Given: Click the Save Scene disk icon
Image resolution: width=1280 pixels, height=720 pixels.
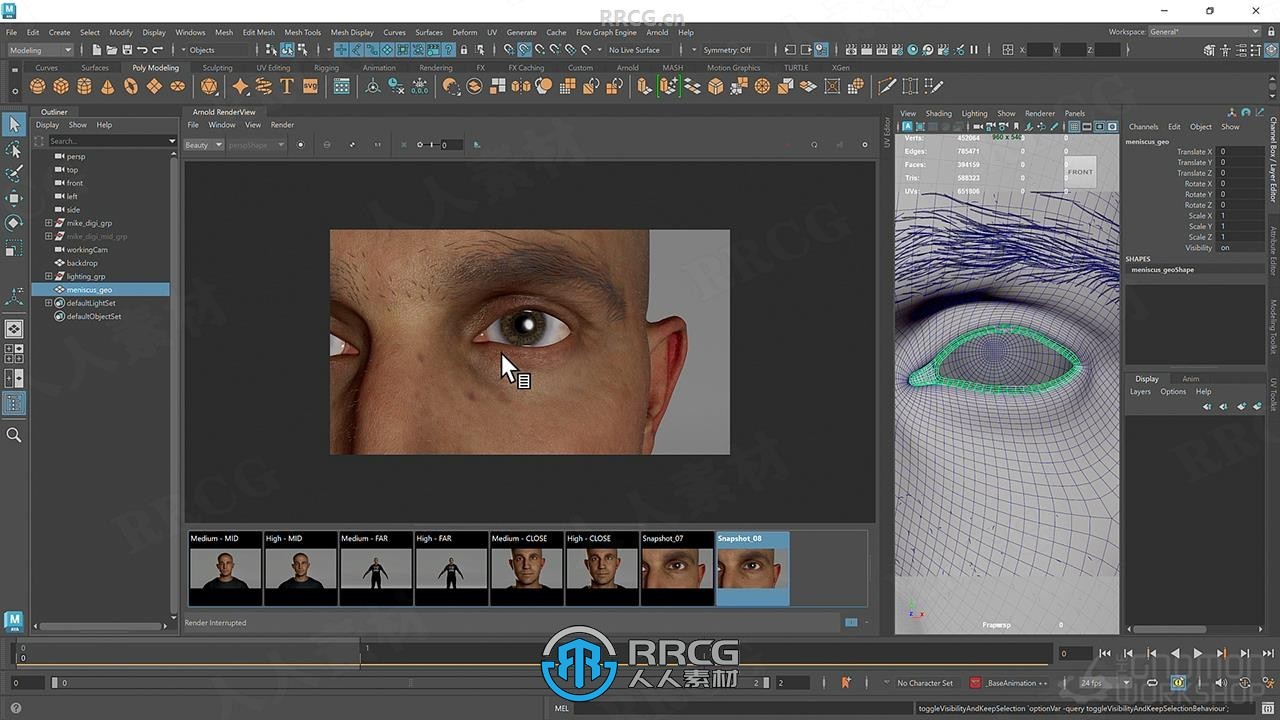Looking at the screenshot, I should coord(126,49).
